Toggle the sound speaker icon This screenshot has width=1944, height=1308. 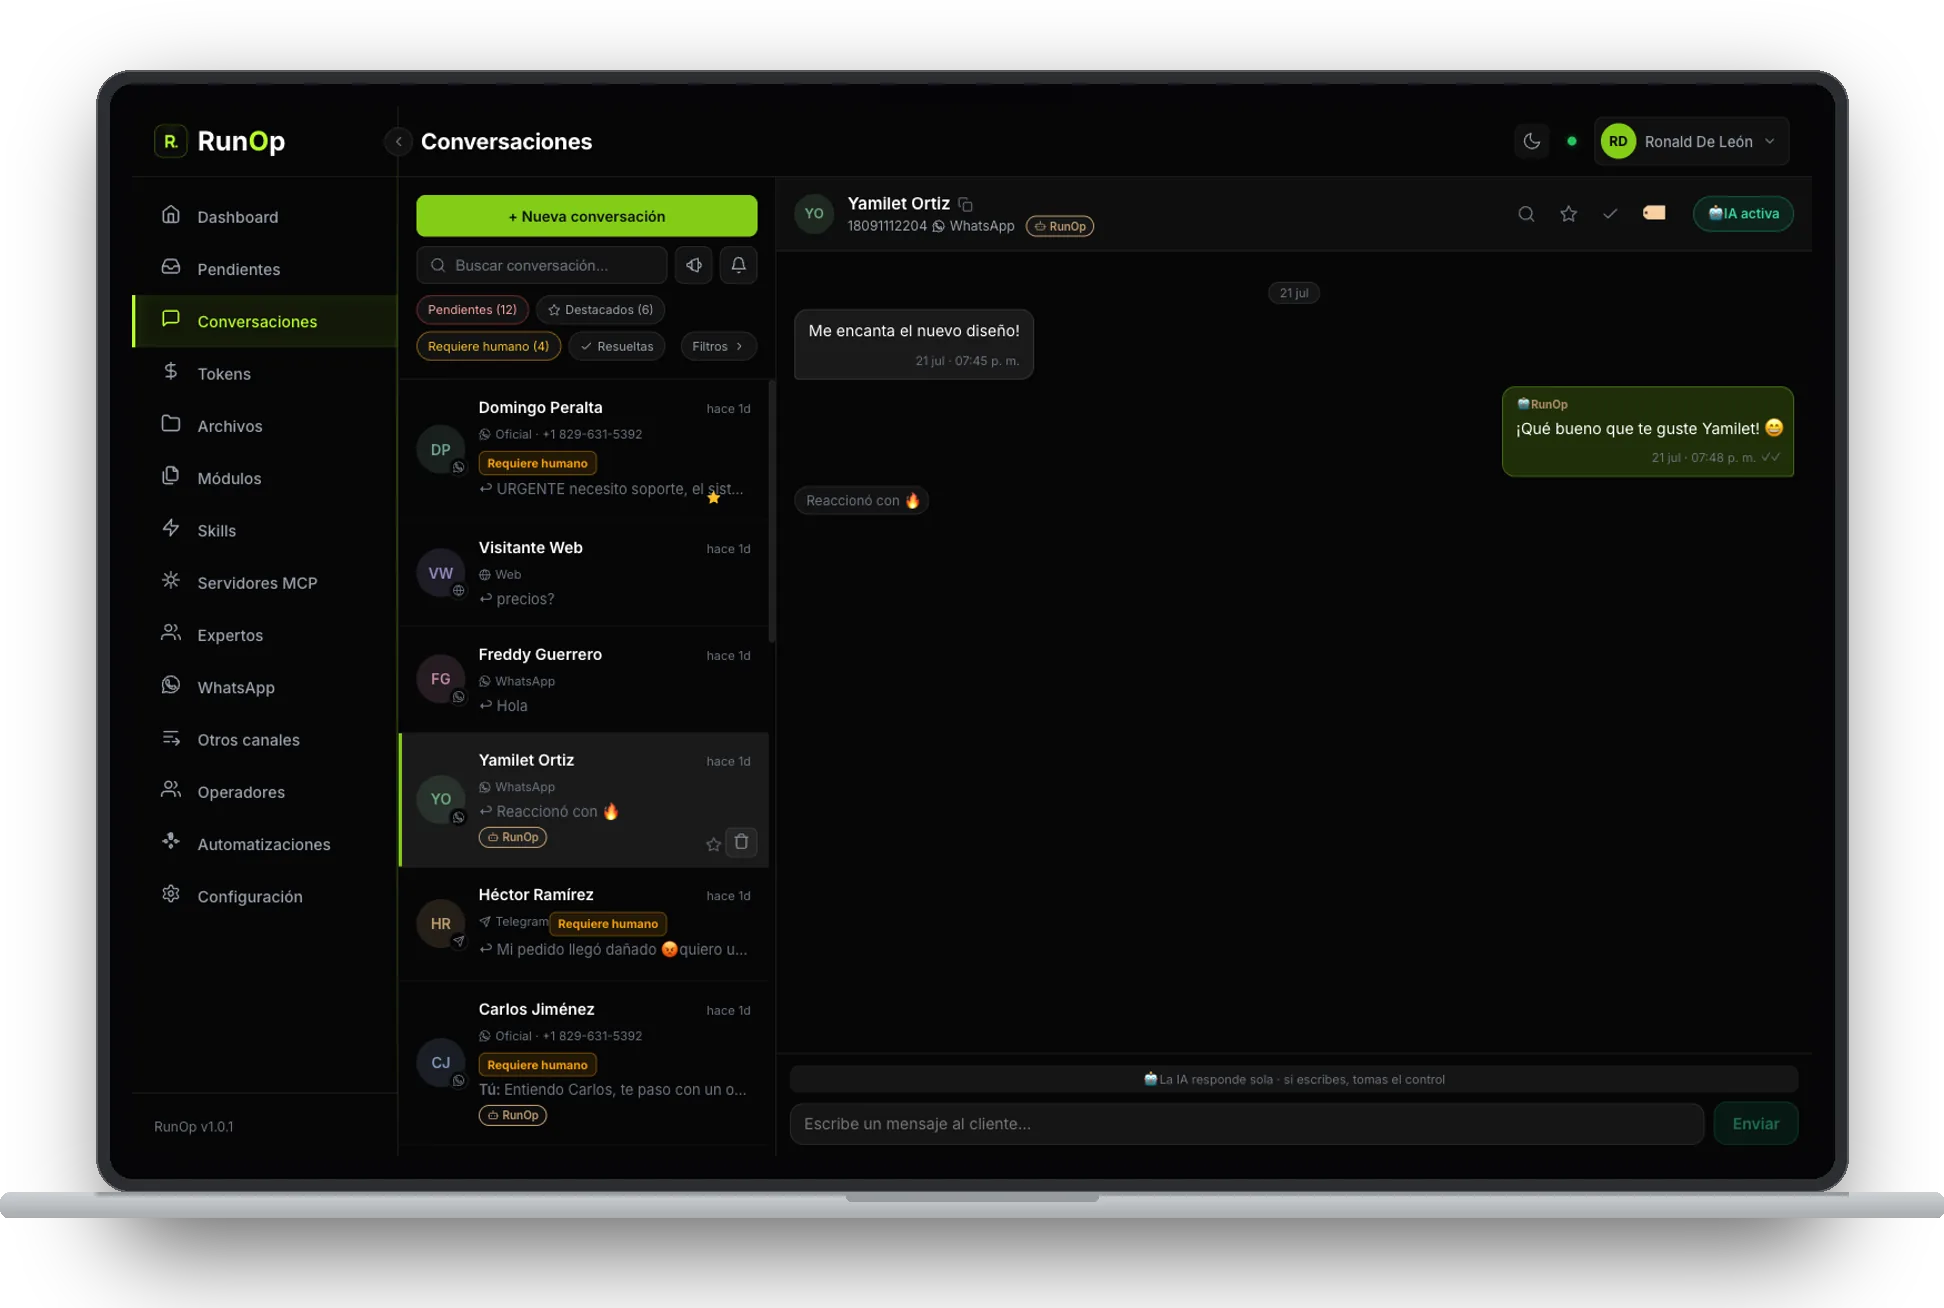(694, 265)
